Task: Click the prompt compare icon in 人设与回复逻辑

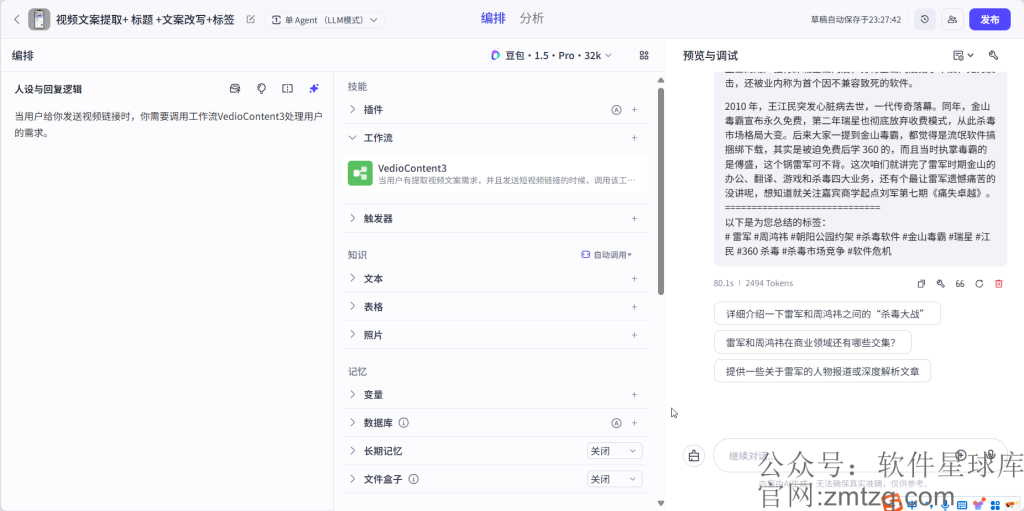Action: coord(287,89)
